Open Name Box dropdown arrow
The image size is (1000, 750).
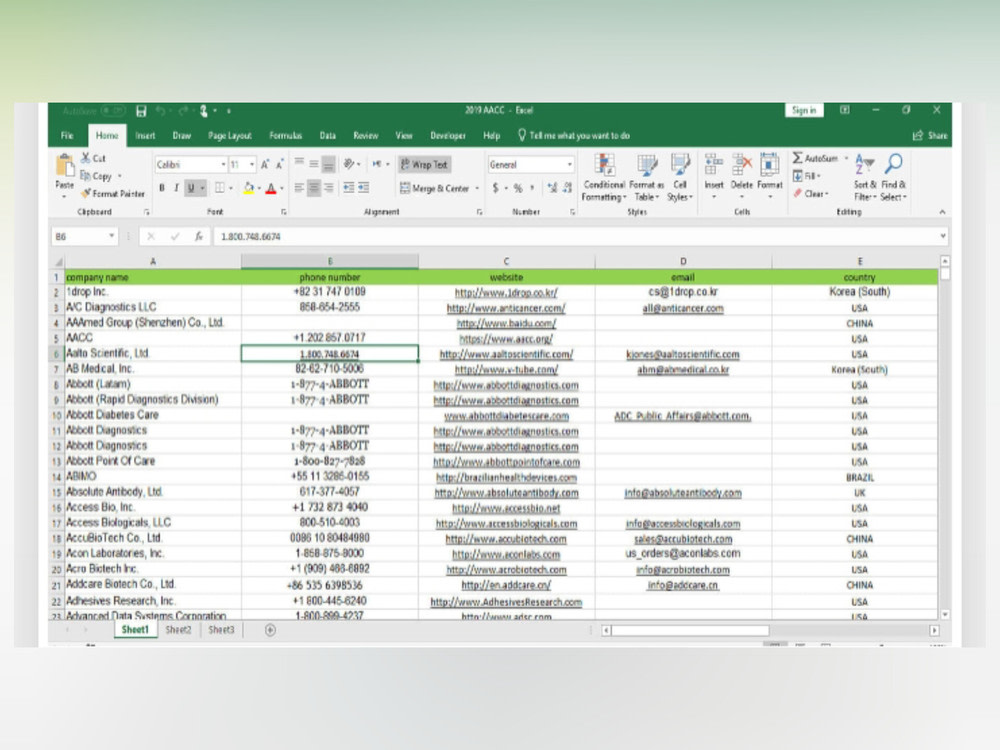112,236
